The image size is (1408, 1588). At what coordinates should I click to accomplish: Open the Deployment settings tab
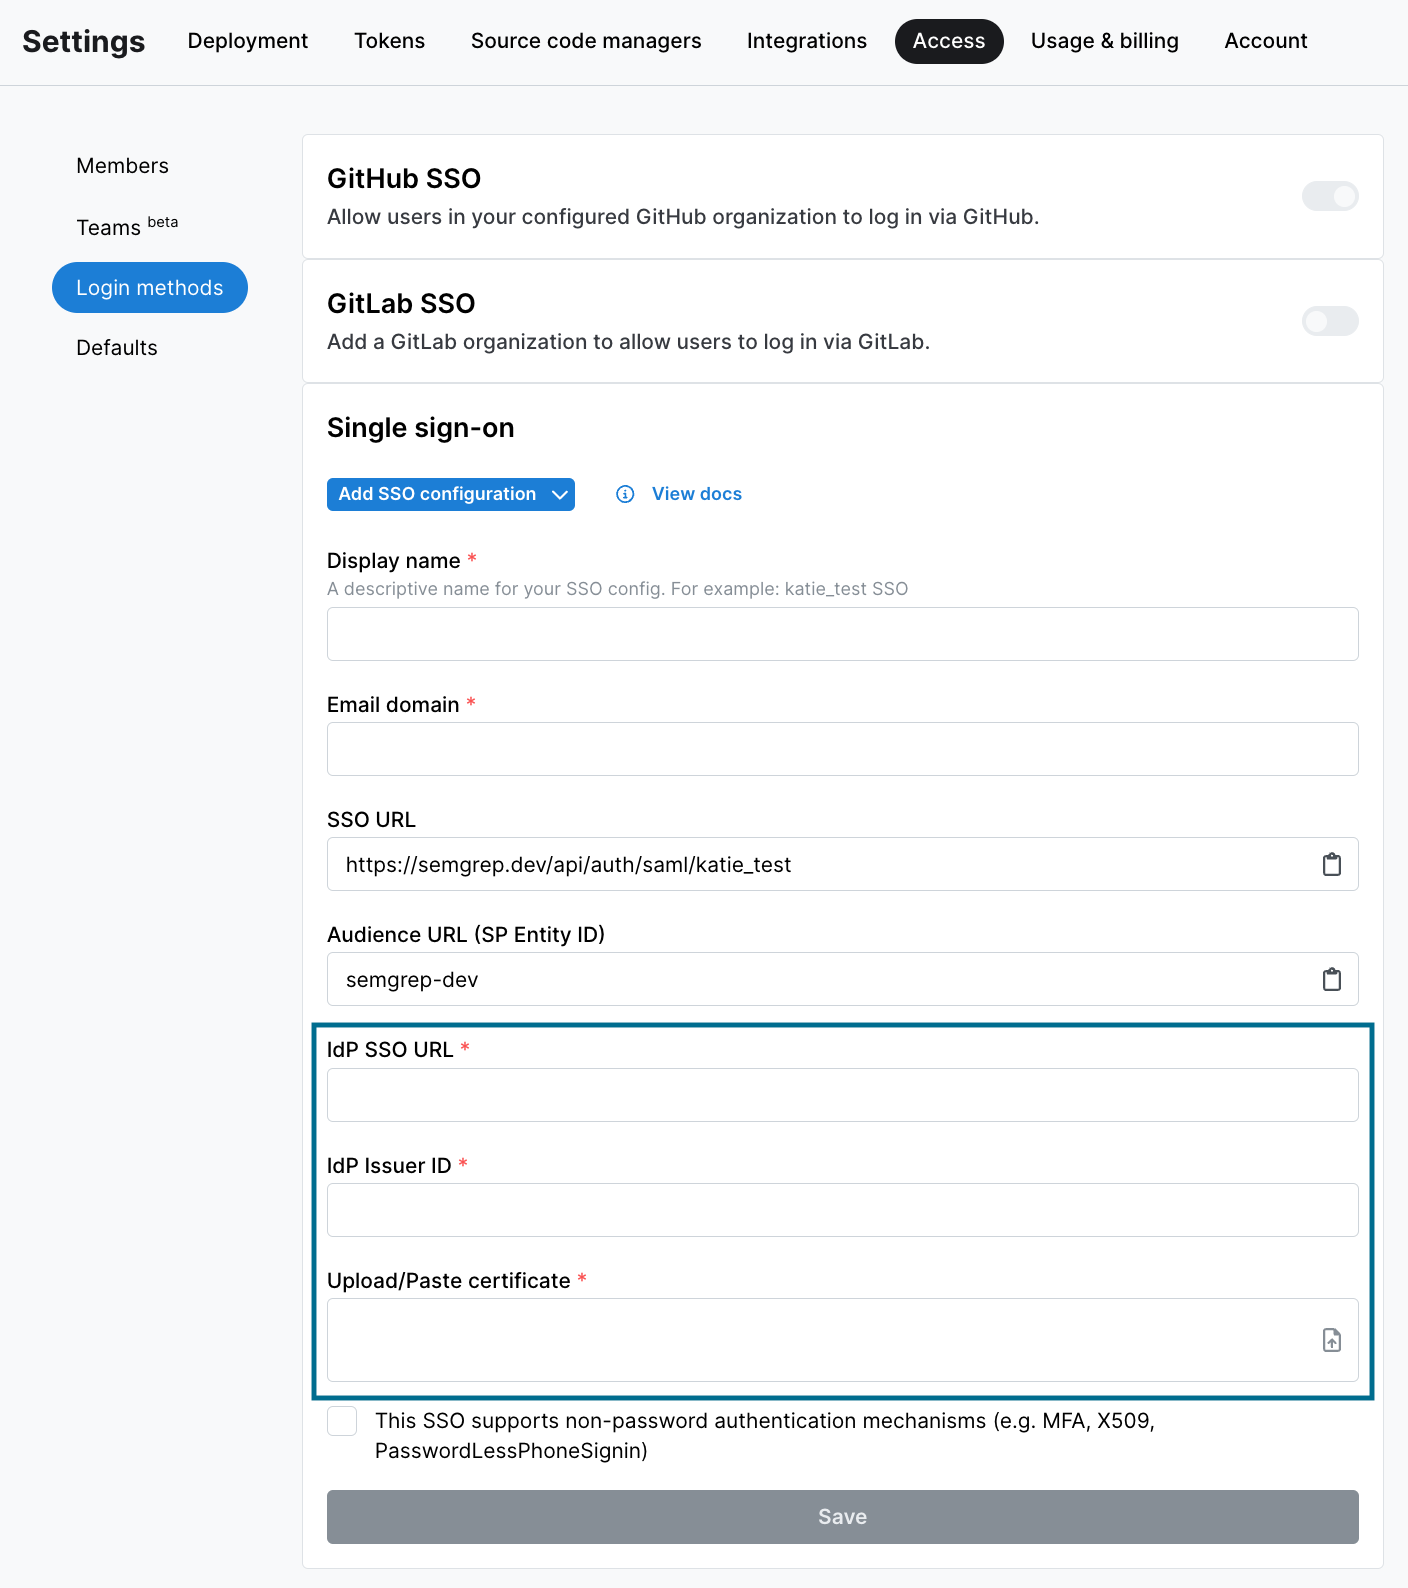[x=247, y=41]
